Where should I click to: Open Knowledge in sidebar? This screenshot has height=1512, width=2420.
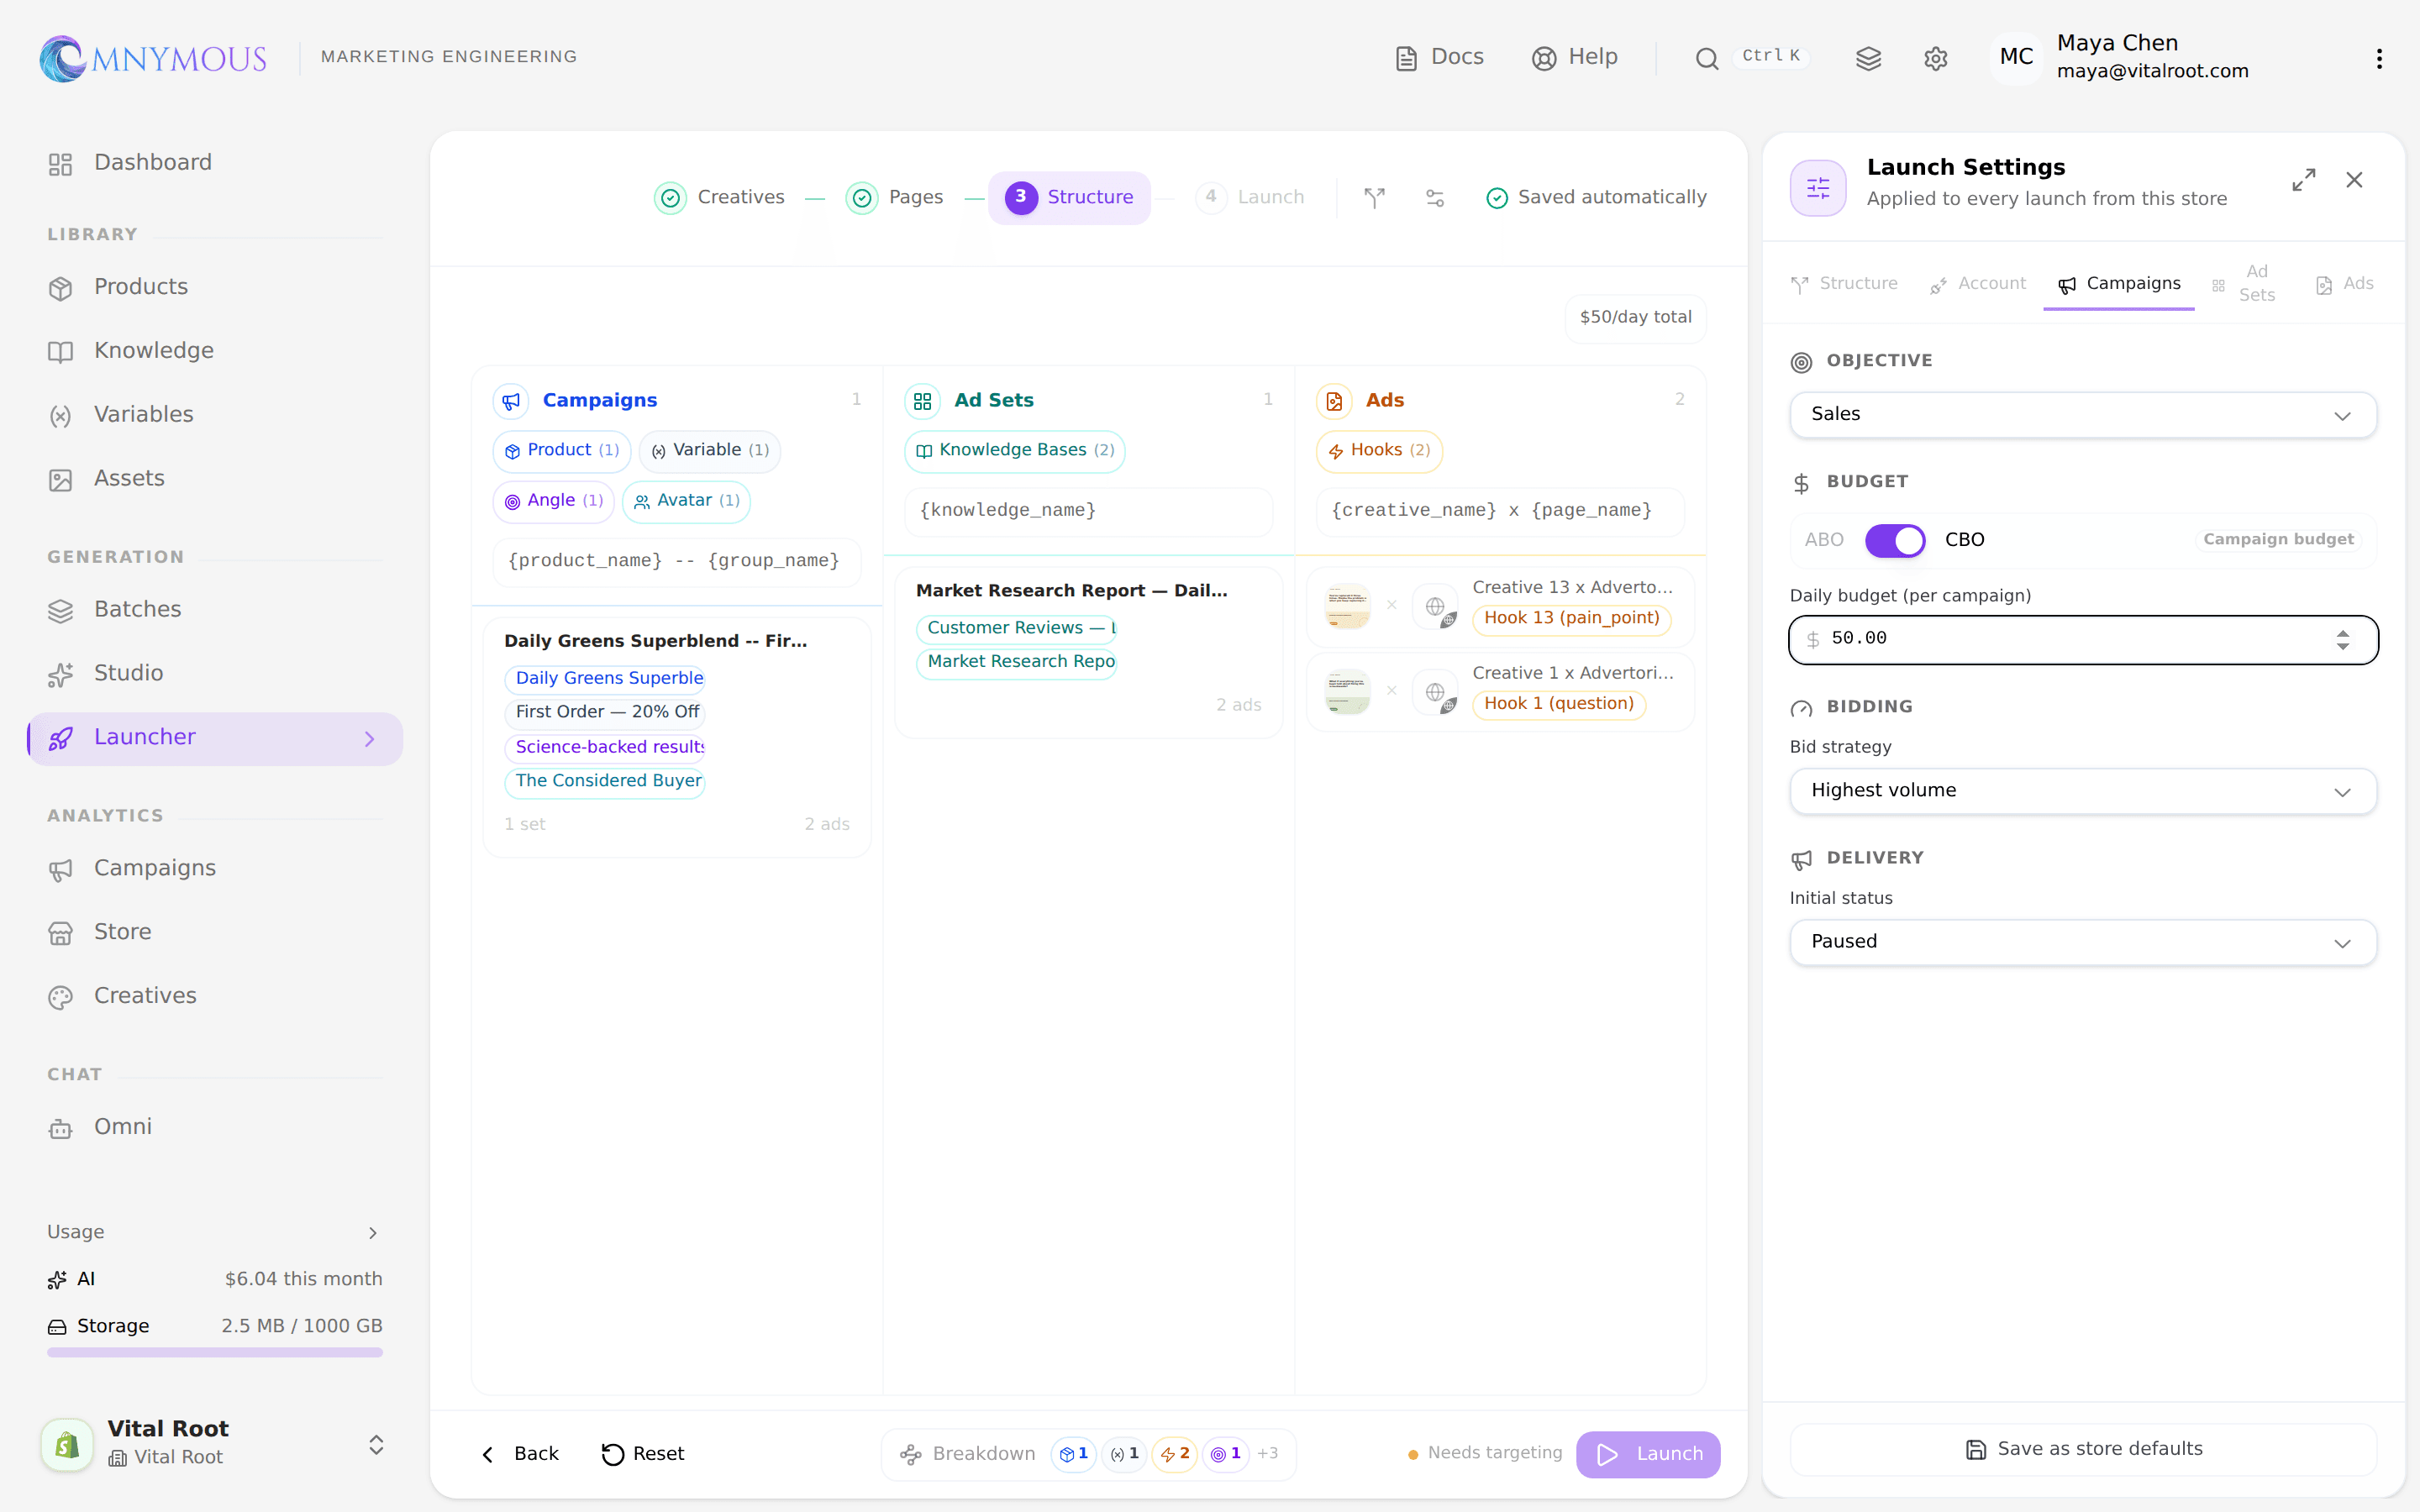[215, 351]
